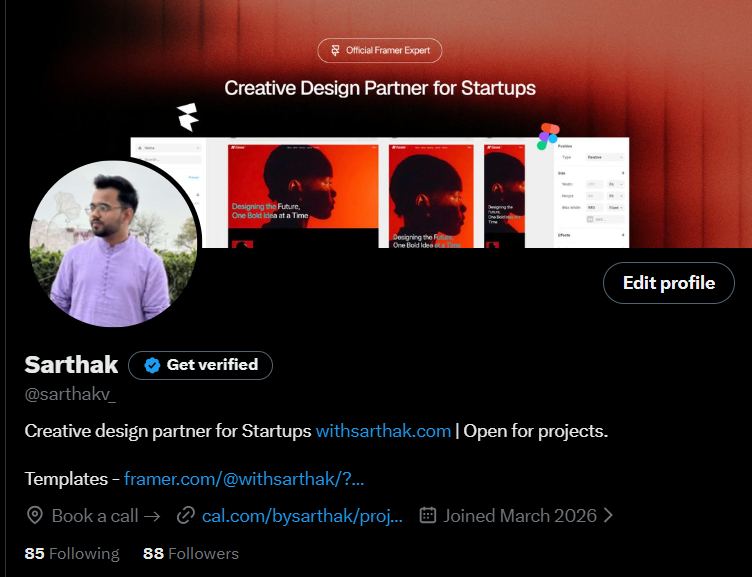752x577 pixels.
Task: Open the profile avatar photo
Action: point(113,244)
